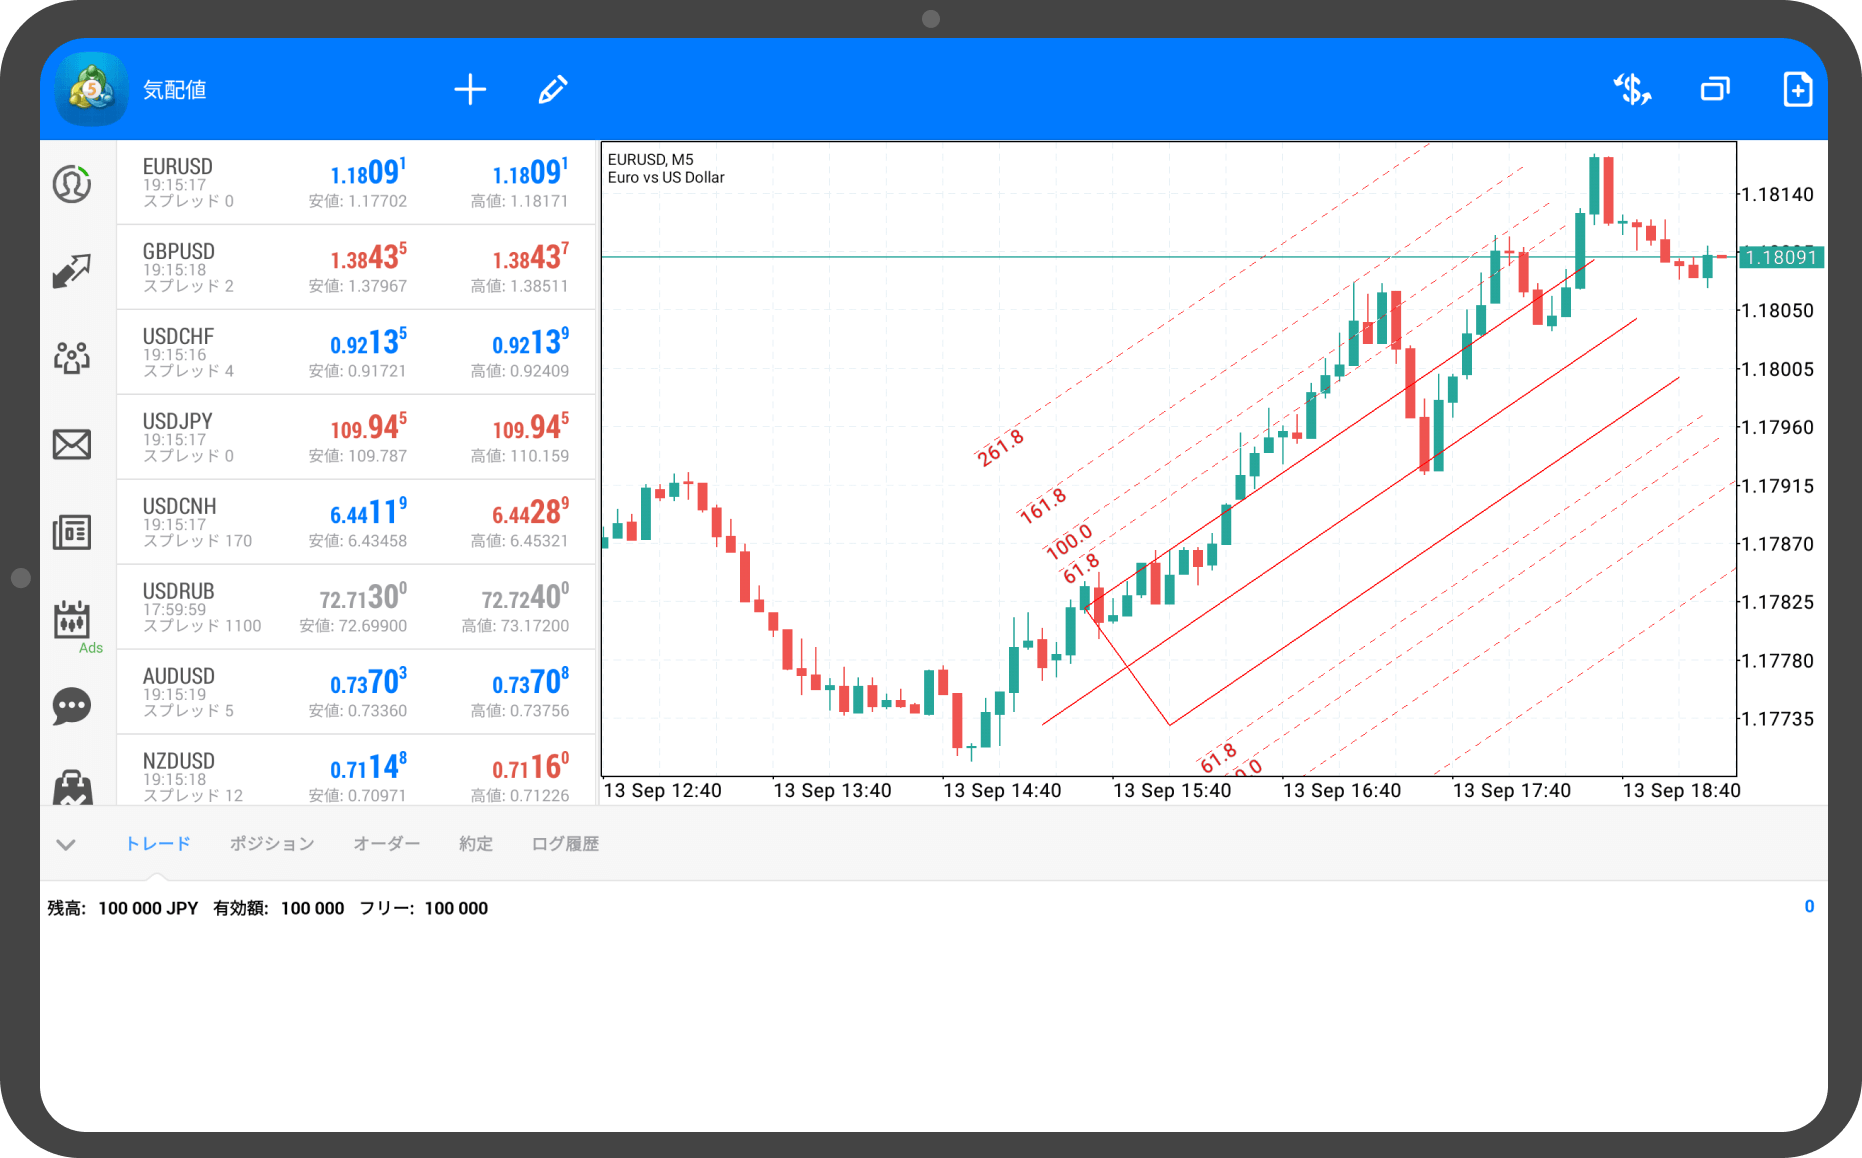Click the 261.8 Fibonacci channel label

click(1000, 447)
